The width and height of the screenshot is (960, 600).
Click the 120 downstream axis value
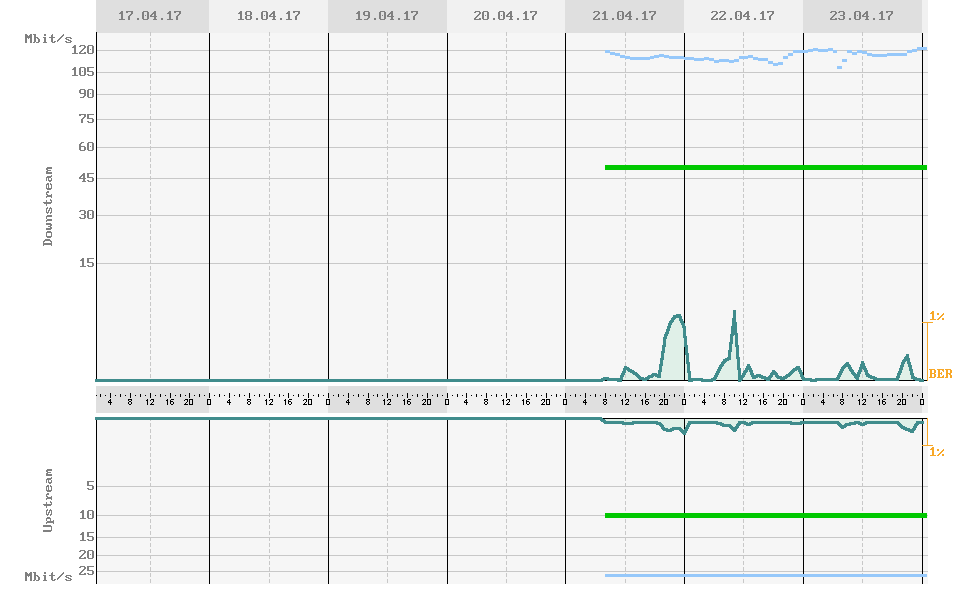pyautogui.click(x=82, y=49)
